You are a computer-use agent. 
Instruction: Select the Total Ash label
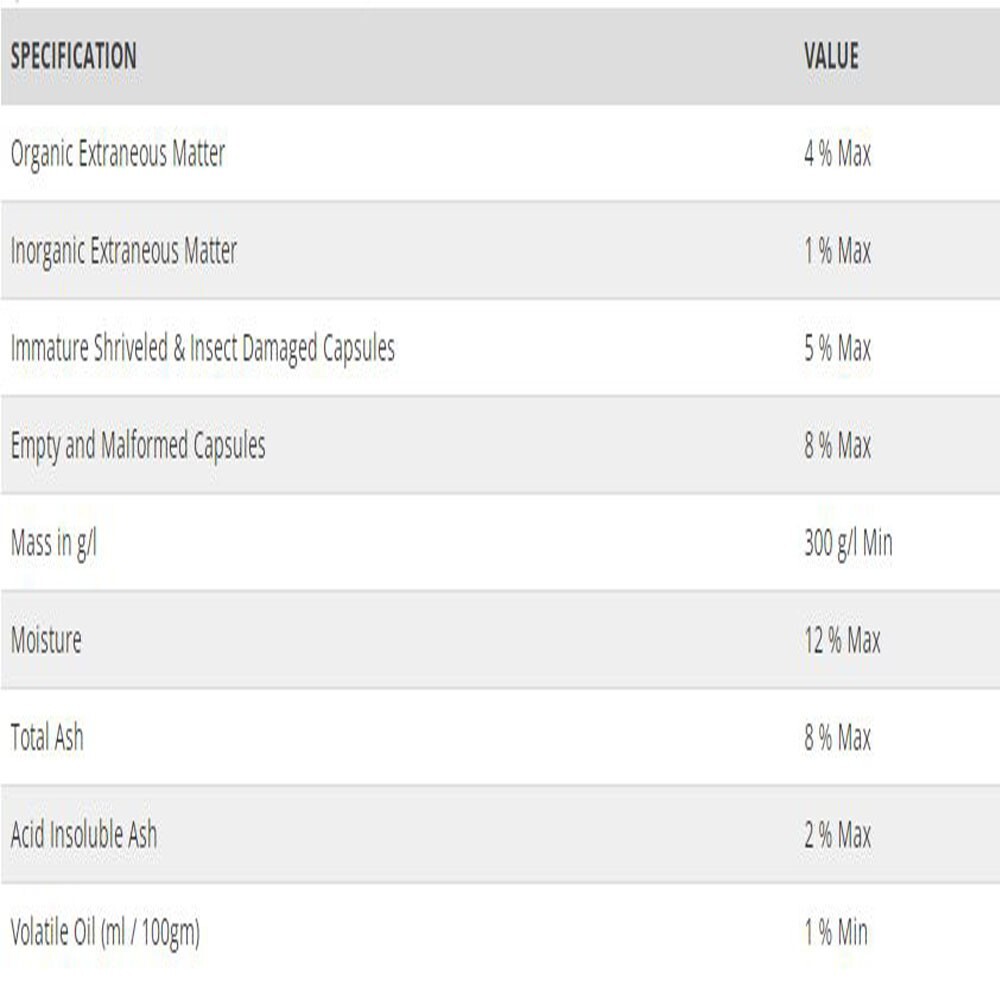click(x=47, y=737)
